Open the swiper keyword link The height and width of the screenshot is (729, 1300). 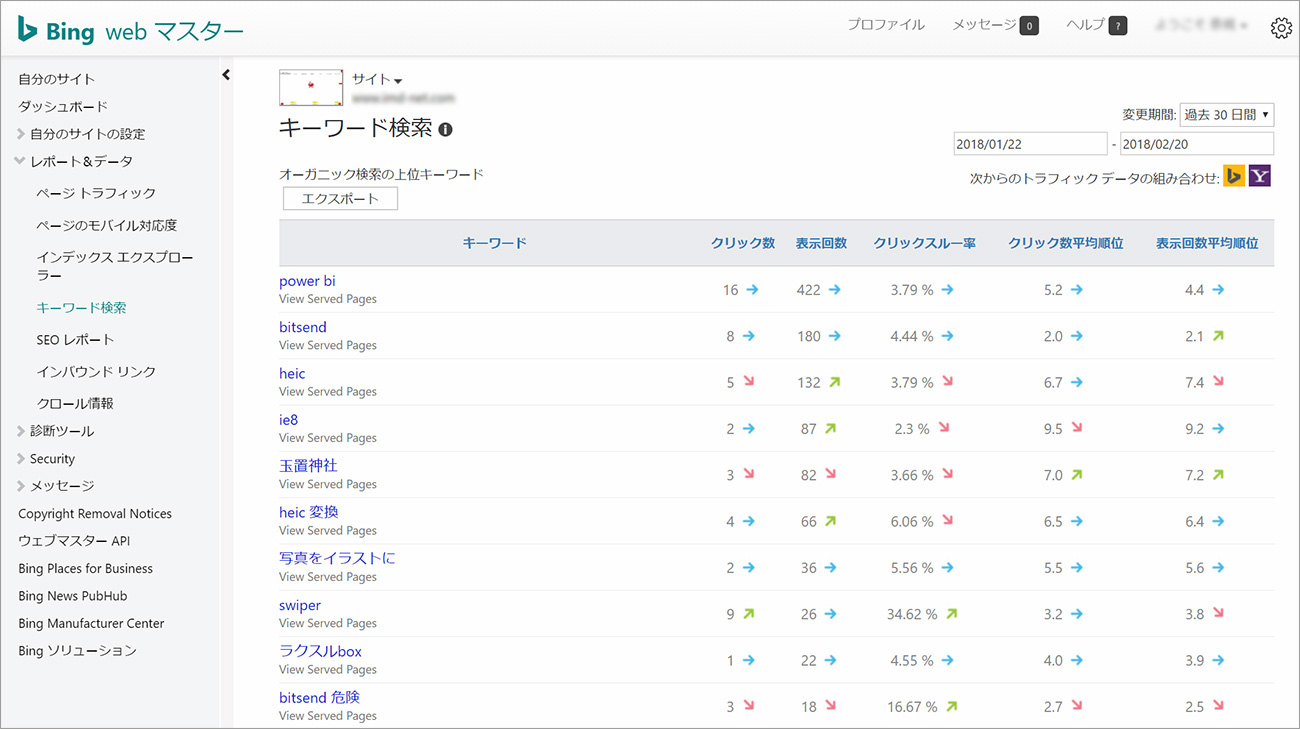tap(300, 605)
